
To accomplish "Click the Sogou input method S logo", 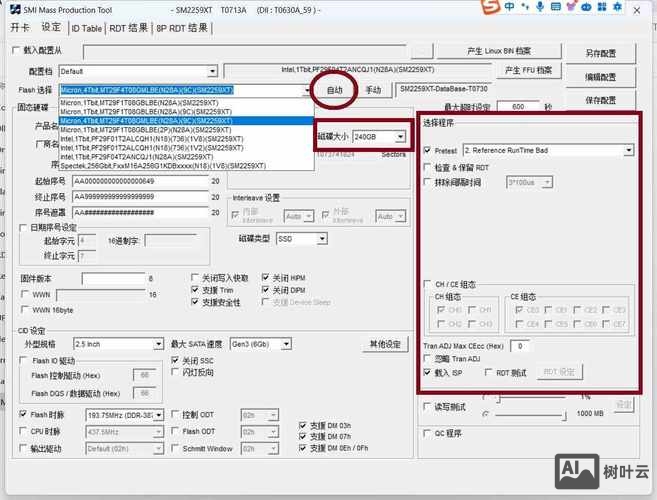I will pos(491,8).
